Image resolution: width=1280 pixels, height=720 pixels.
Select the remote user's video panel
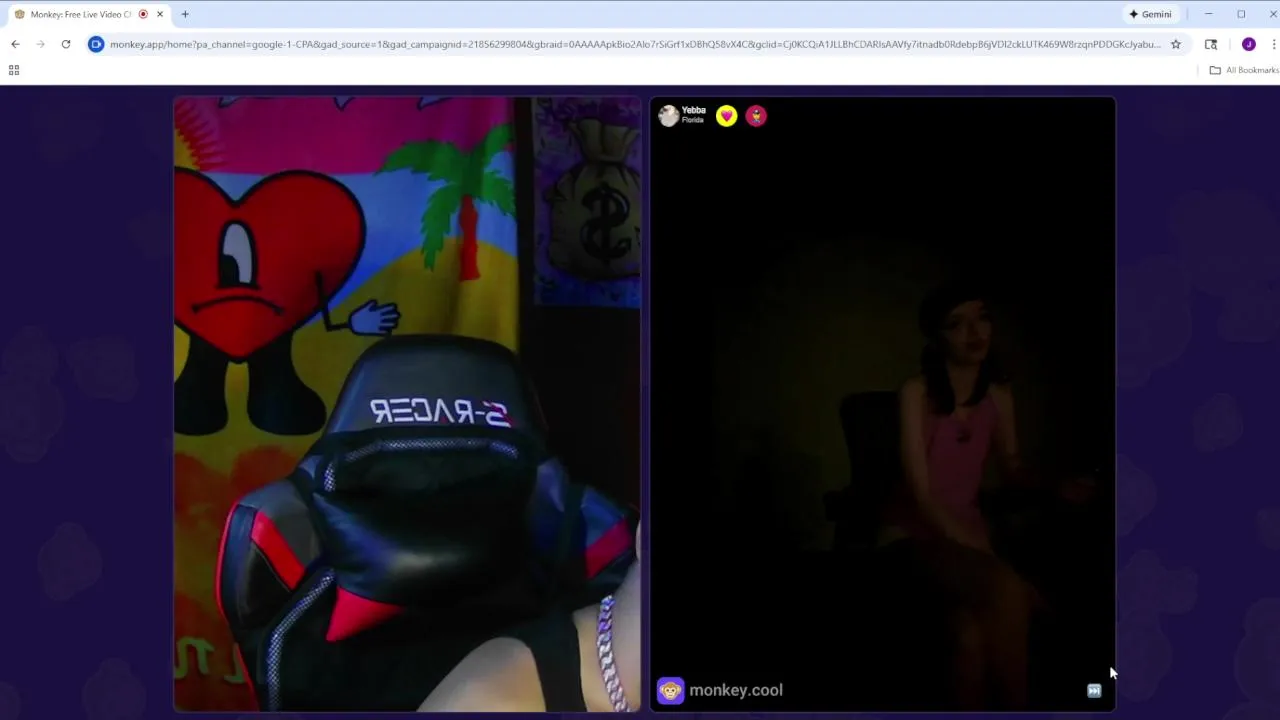[882, 404]
